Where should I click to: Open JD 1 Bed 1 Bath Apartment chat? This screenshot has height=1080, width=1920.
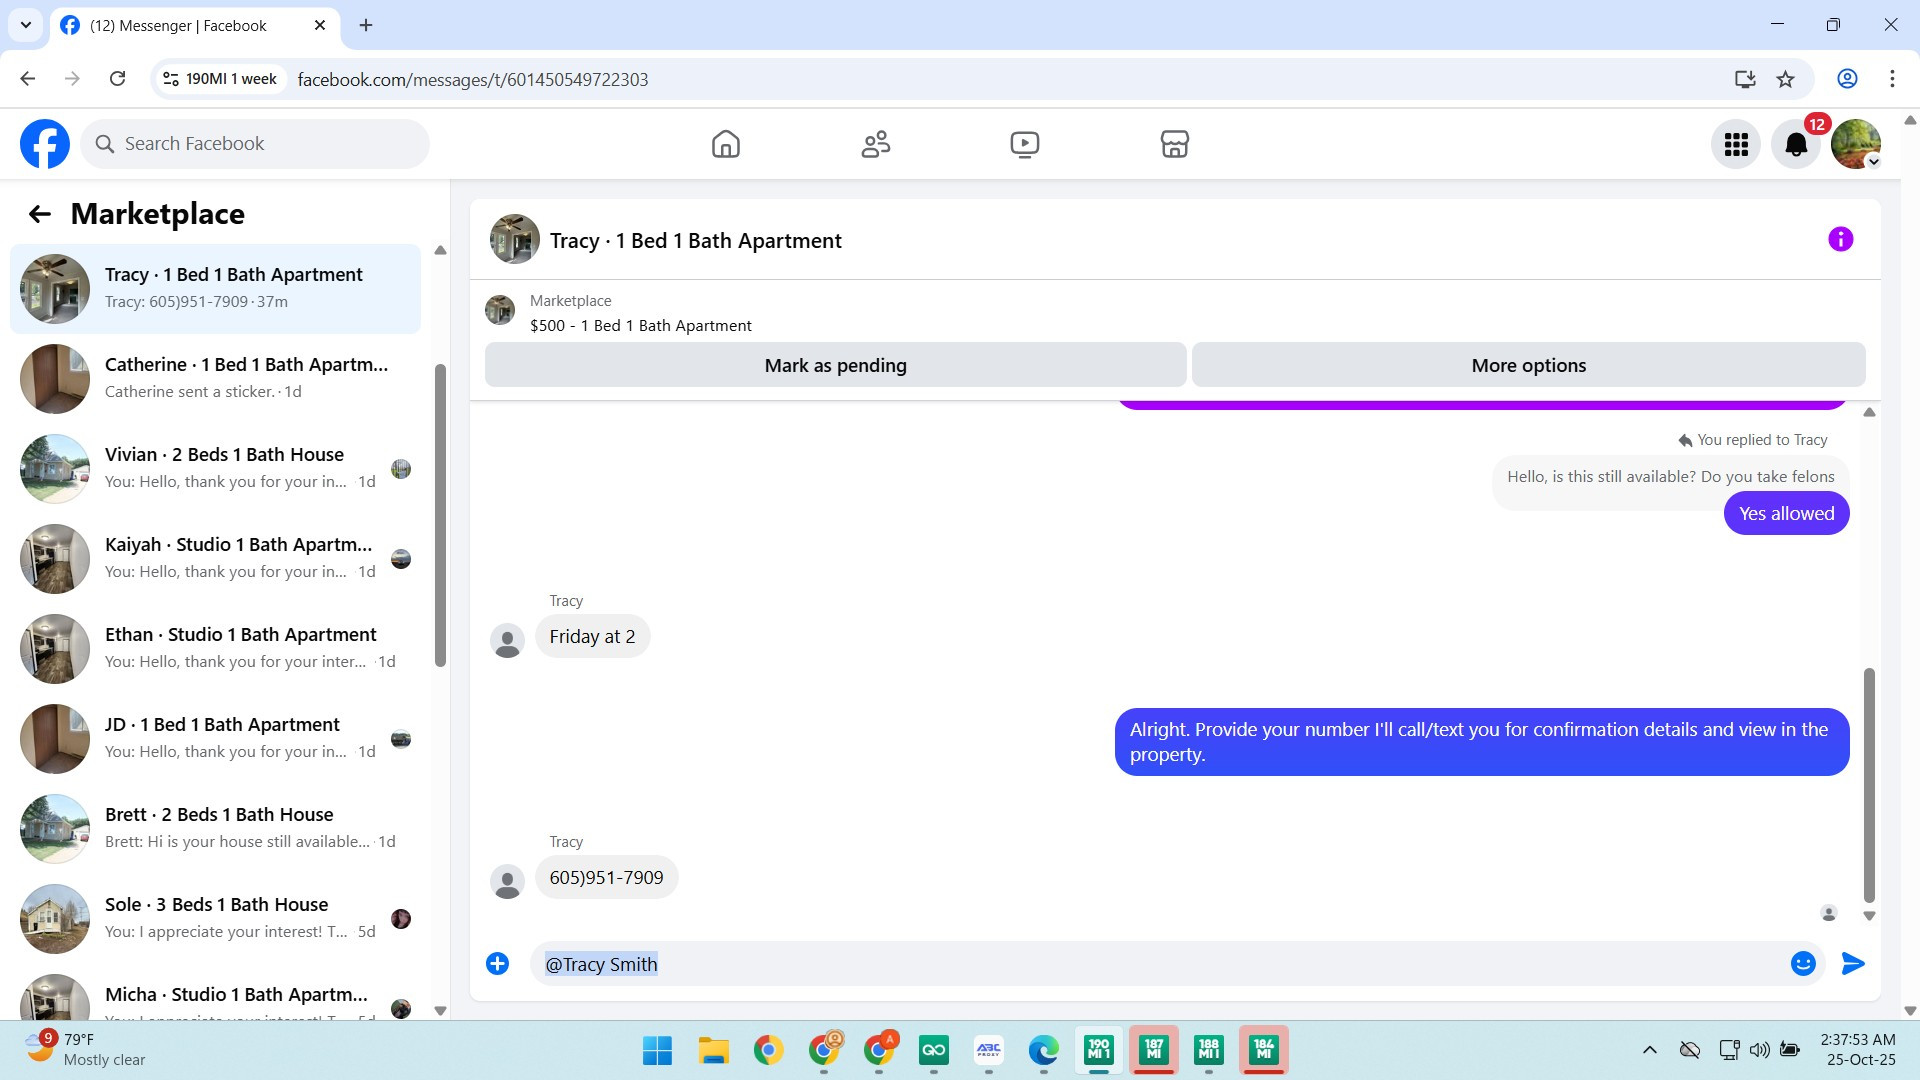coord(215,739)
